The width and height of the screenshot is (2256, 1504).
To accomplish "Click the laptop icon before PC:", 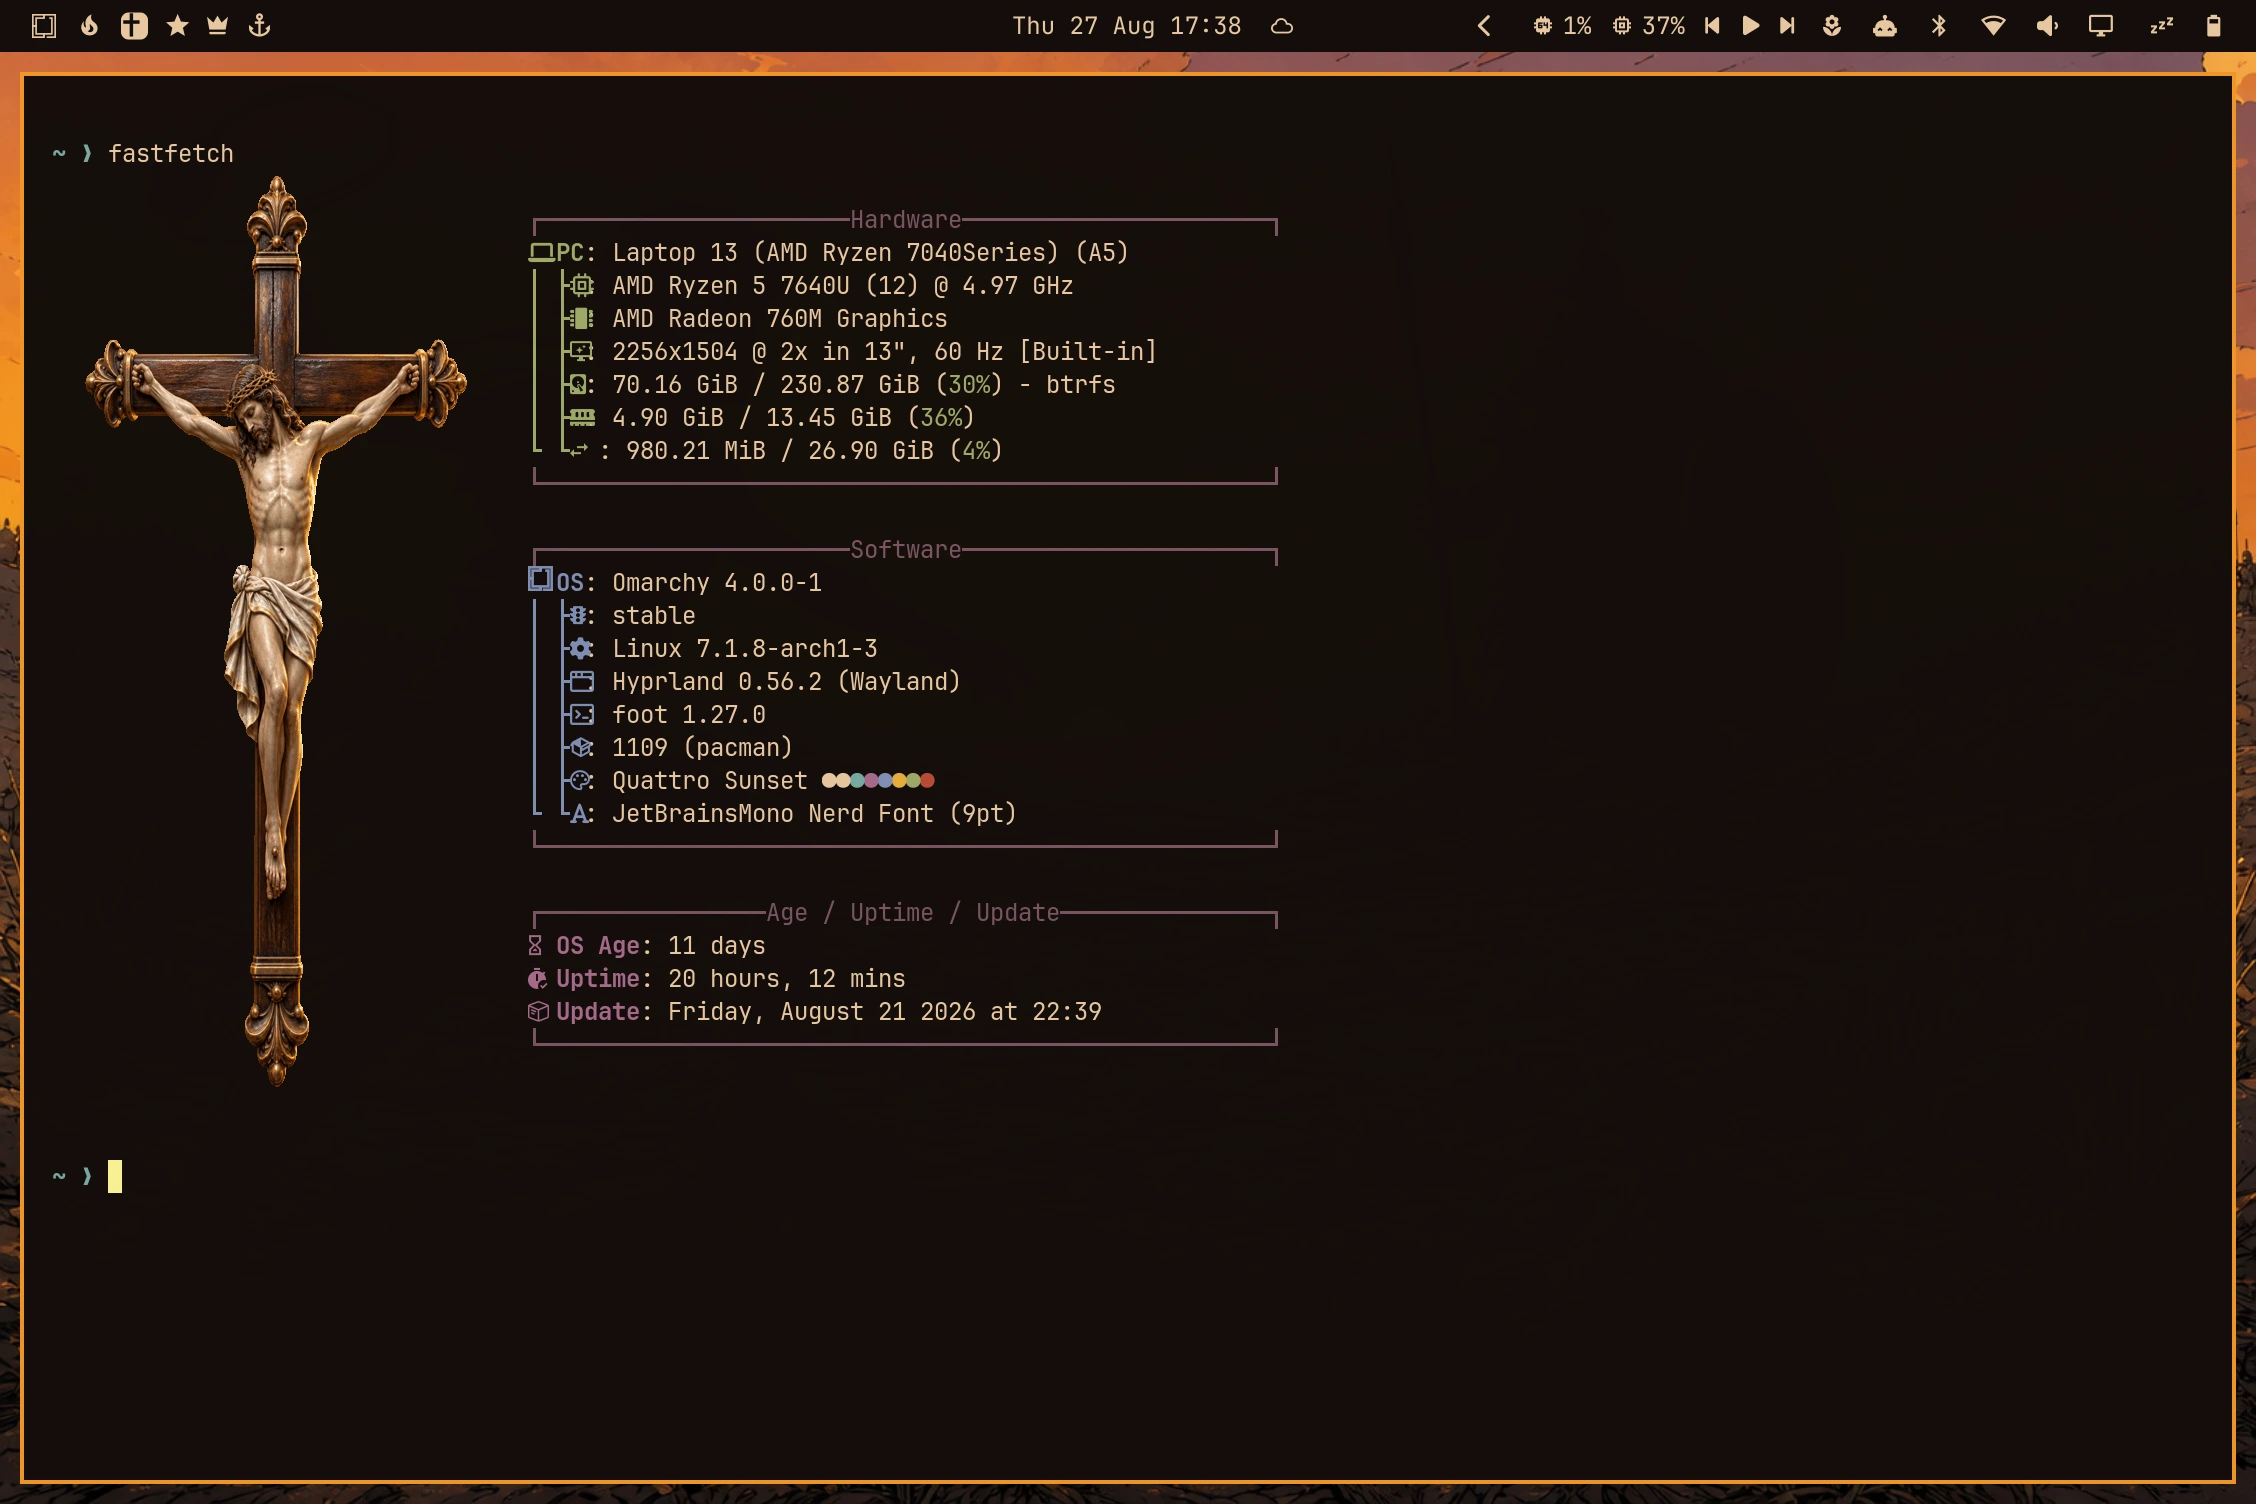I will coord(541,253).
